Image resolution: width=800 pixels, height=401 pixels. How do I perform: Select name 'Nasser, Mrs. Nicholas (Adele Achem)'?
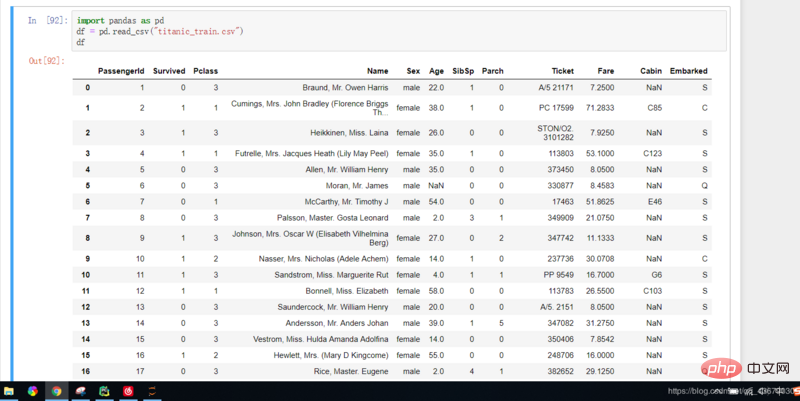tap(323, 259)
